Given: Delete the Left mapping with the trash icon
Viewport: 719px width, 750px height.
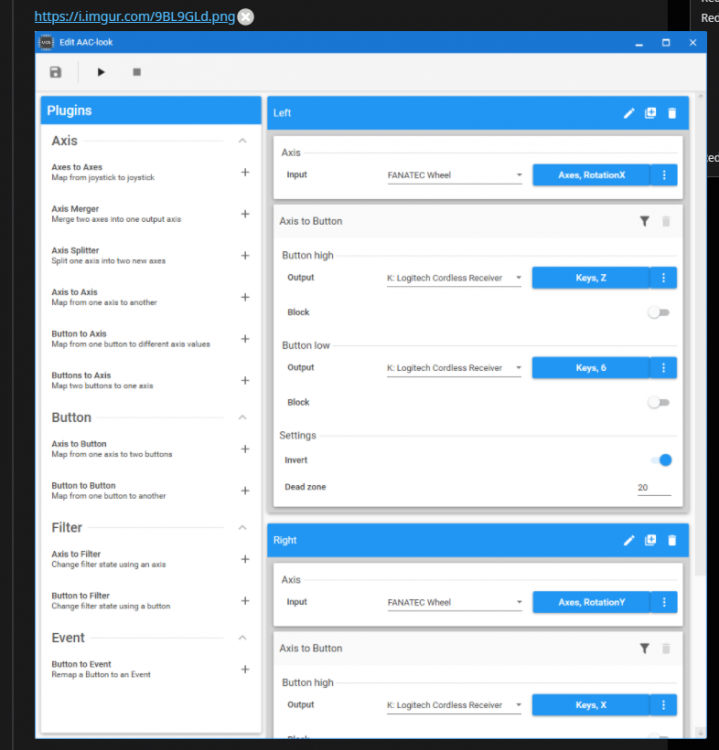Looking at the screenshot, I should click(672, 113).
